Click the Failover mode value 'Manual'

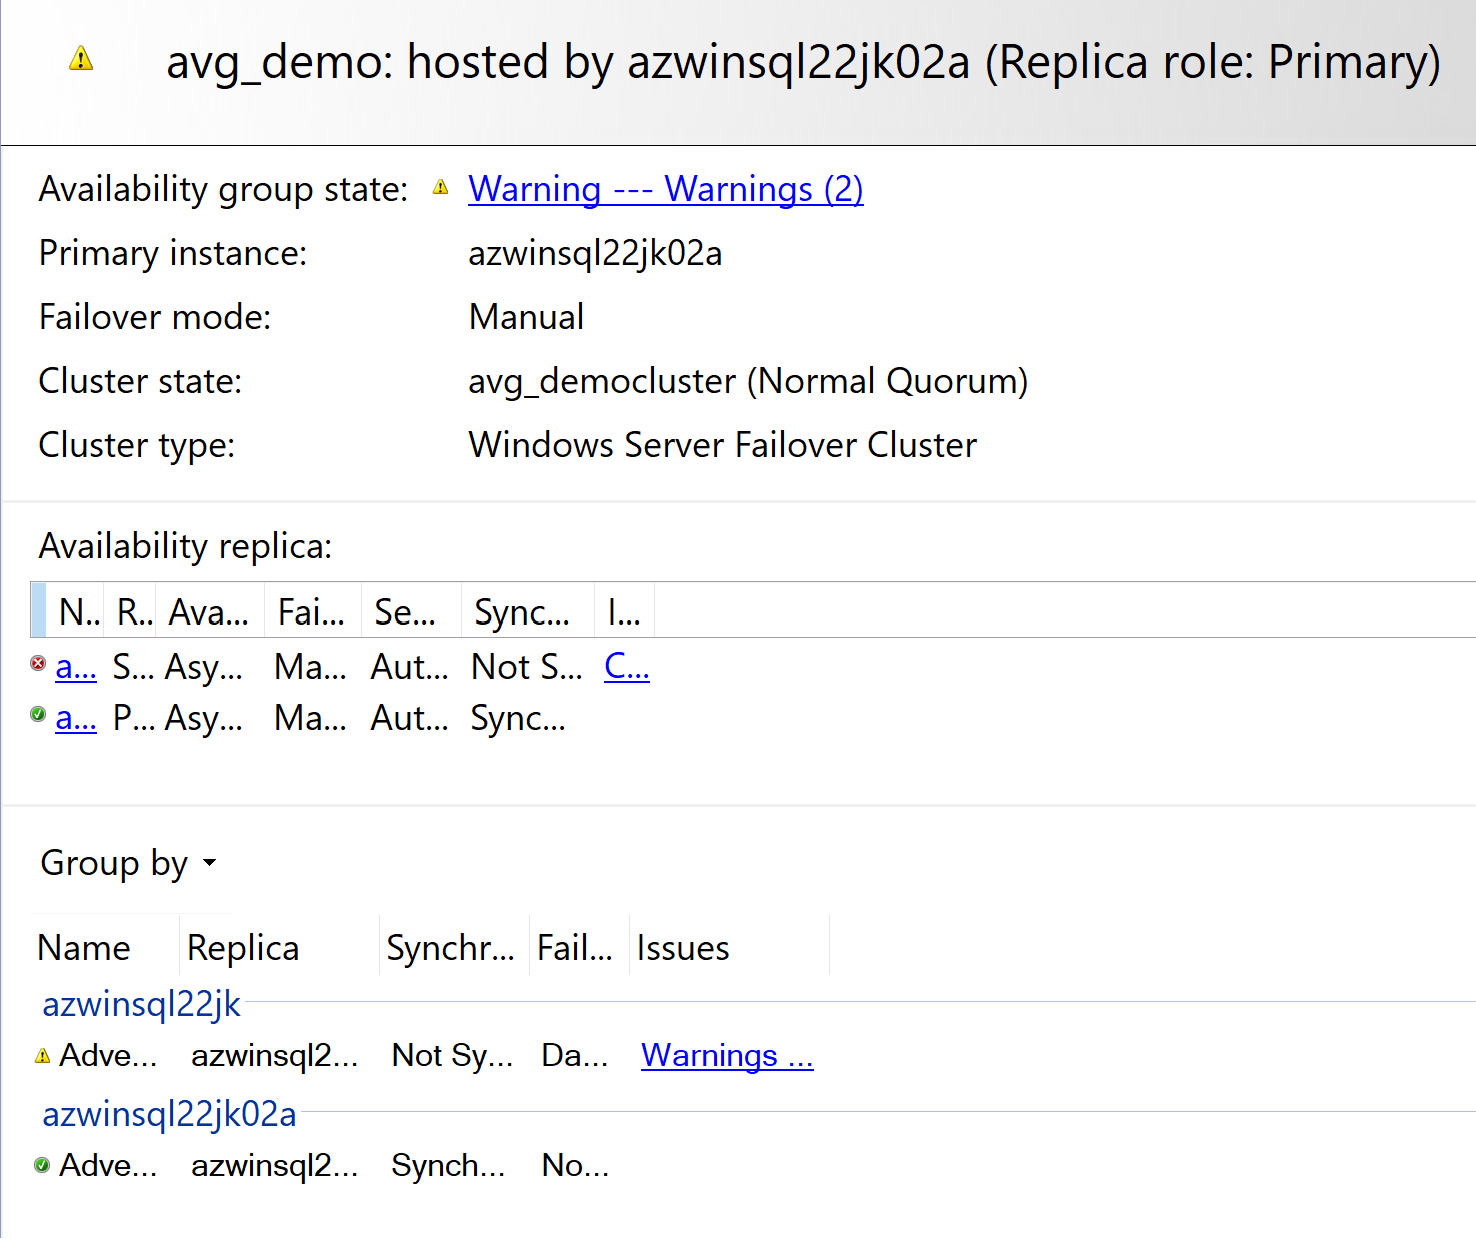[x=526, y=317]
